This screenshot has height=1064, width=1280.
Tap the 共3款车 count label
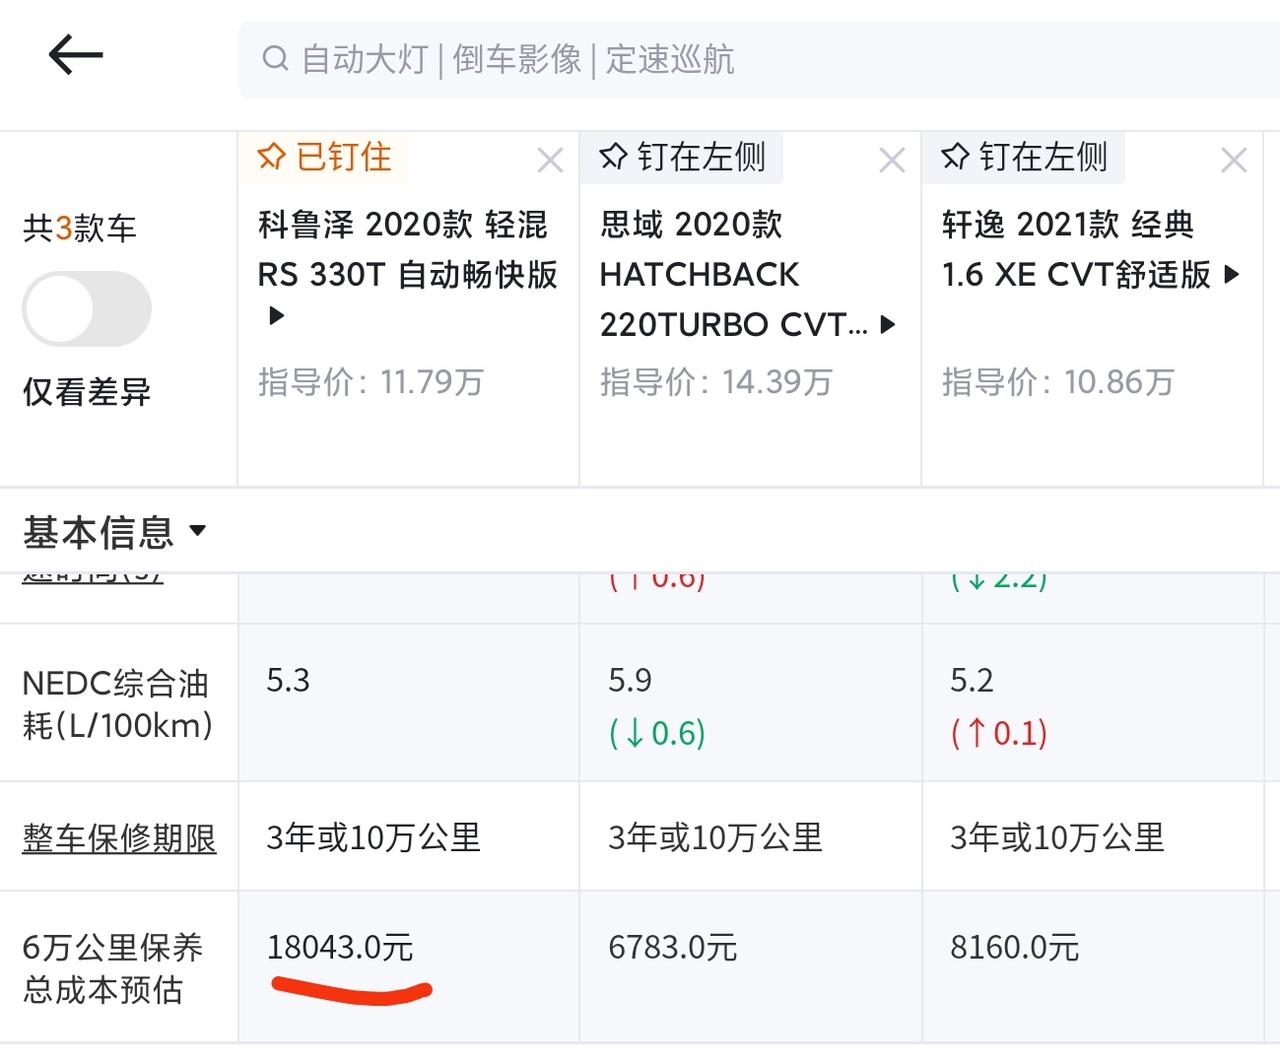79,229
